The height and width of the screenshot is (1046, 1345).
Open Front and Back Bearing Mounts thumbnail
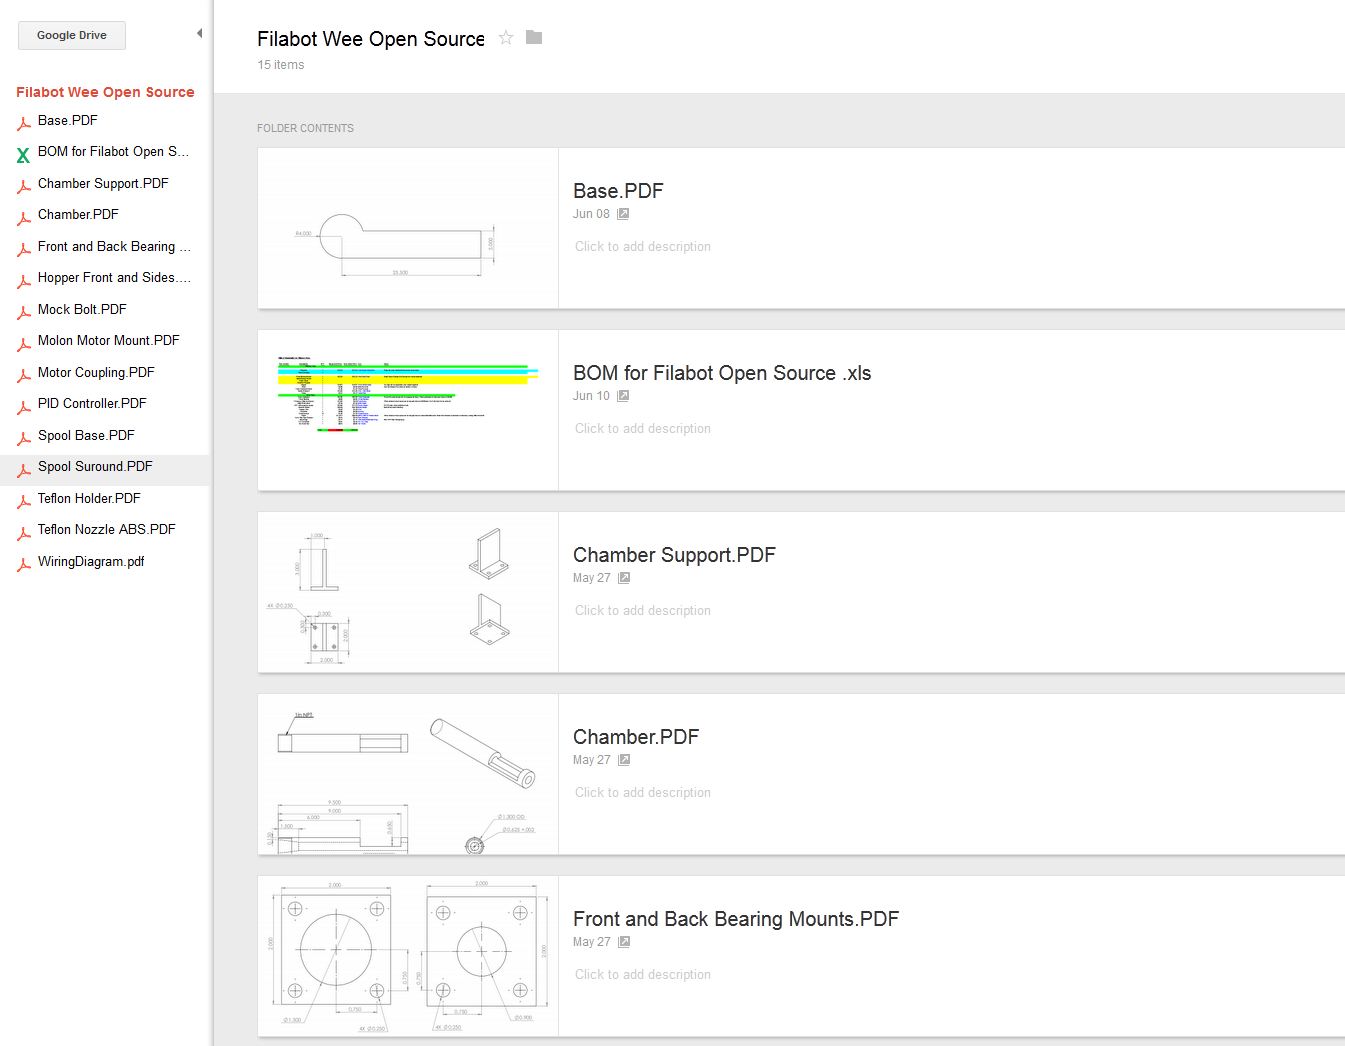tap(408, 956)
